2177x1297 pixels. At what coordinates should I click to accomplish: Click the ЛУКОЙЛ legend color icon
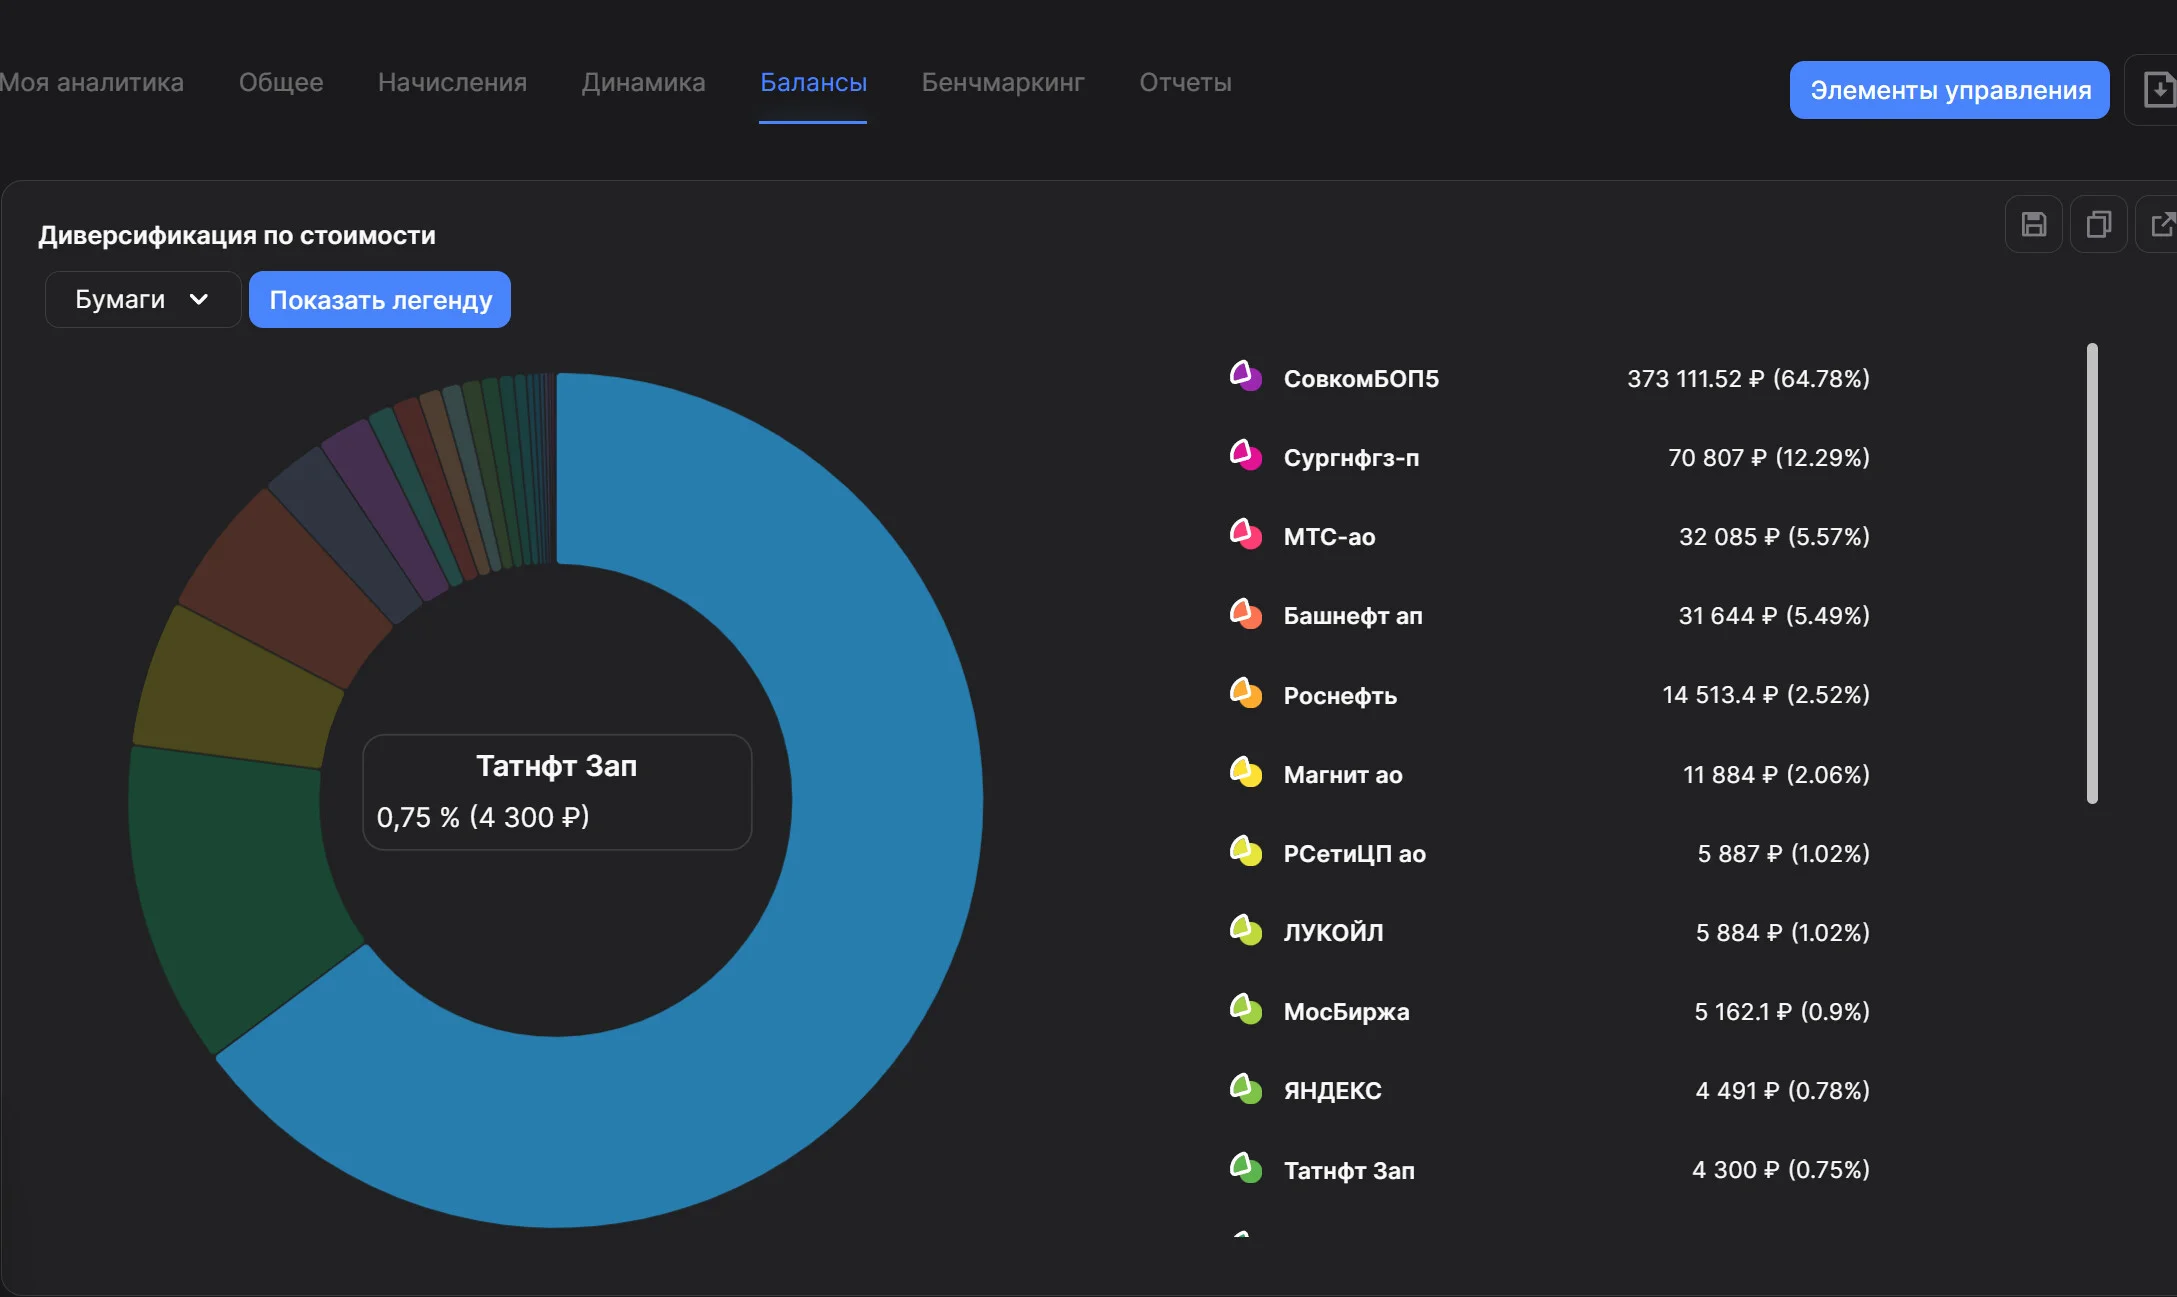pos(1245,931)
